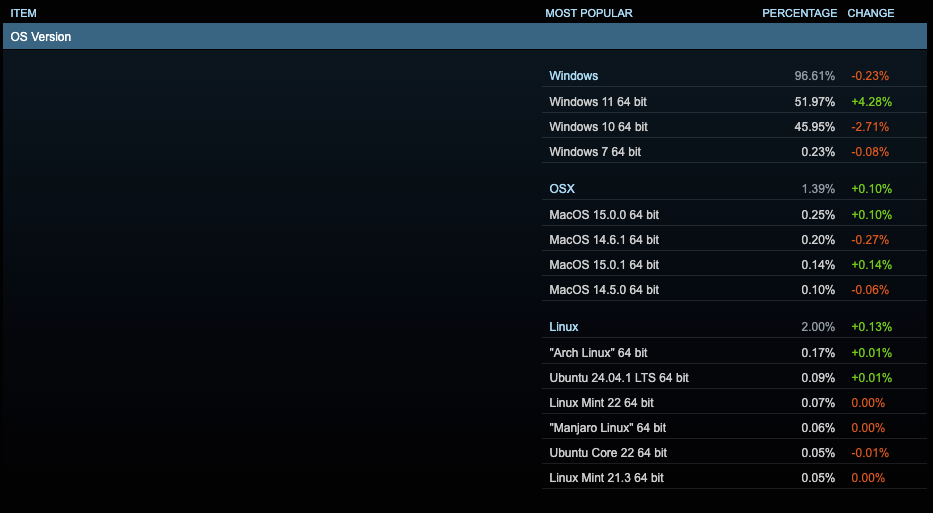Click the CHANGE column header
Screen dimensions: 933x513
871,13
